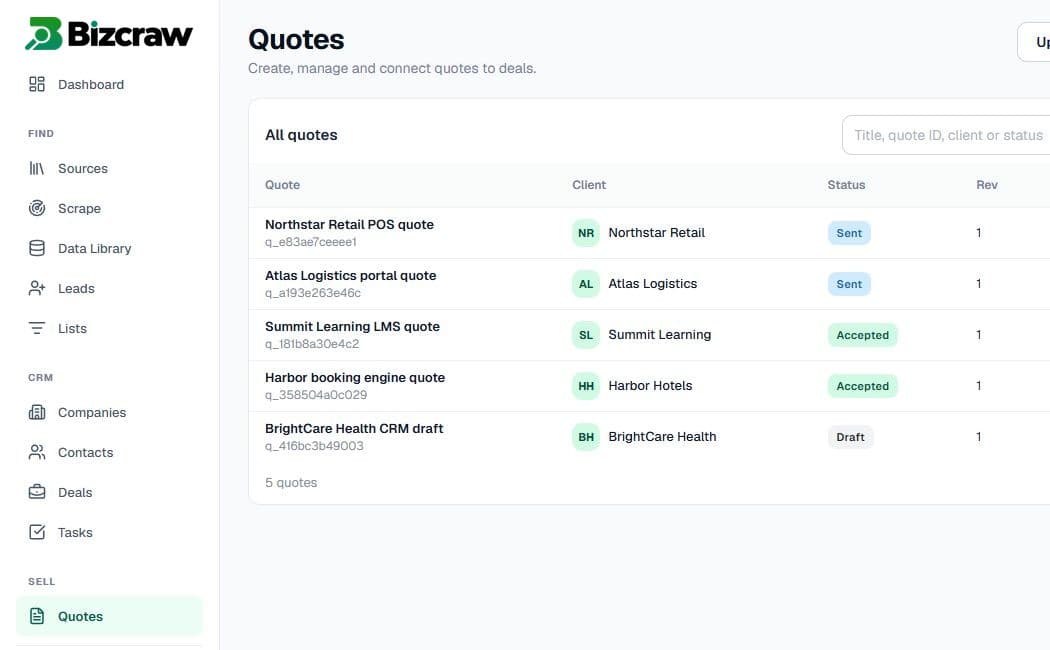Click the partially visible top-right button
Image resolution: width=1050 pixels, height=650 pixels.
pos(1034,42)
